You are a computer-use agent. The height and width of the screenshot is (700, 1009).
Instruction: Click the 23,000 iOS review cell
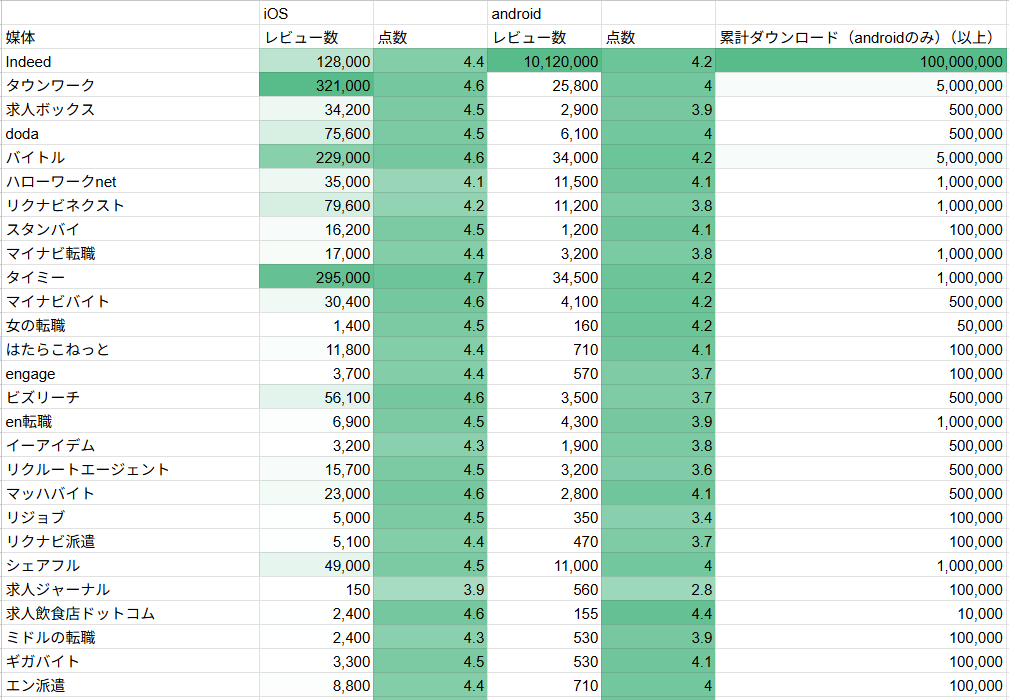316,493
